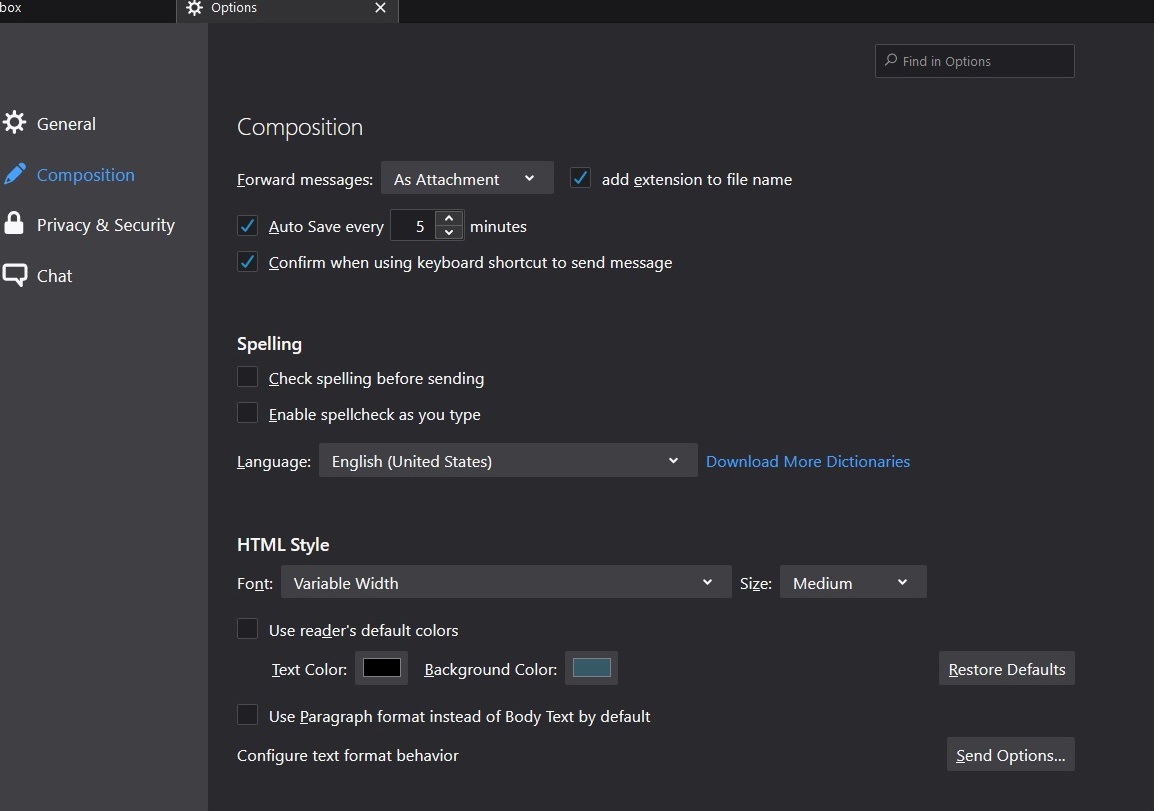The width and height of the screenshot is (1165, 811).
Task: Open the Font Variable Width dropdown
Action: (x=505, y=582)
